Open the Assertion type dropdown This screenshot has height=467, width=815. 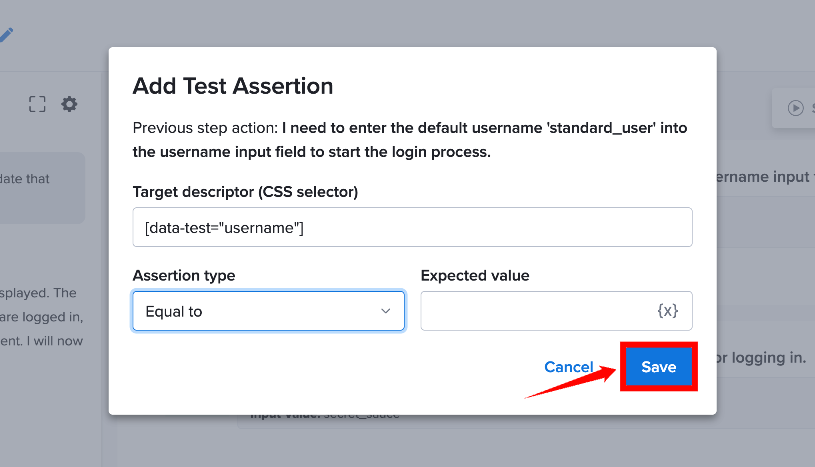269,311
